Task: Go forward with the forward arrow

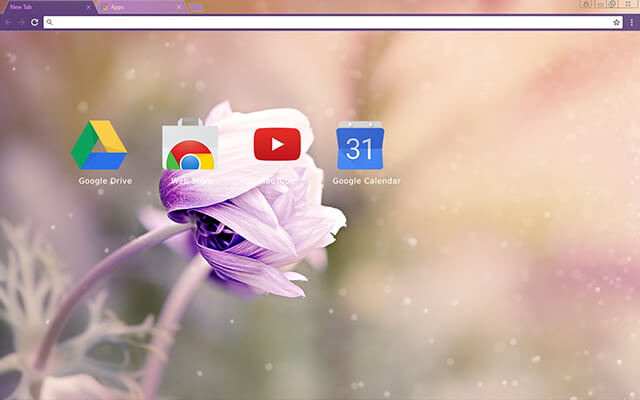Action: [x=21, y=22]
